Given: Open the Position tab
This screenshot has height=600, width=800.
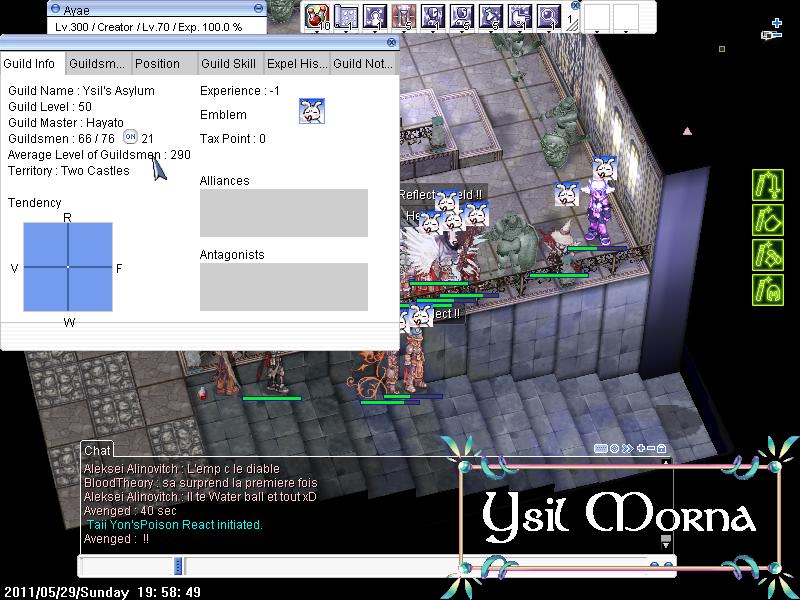Looking at the screenshot, I should point(164,64).
